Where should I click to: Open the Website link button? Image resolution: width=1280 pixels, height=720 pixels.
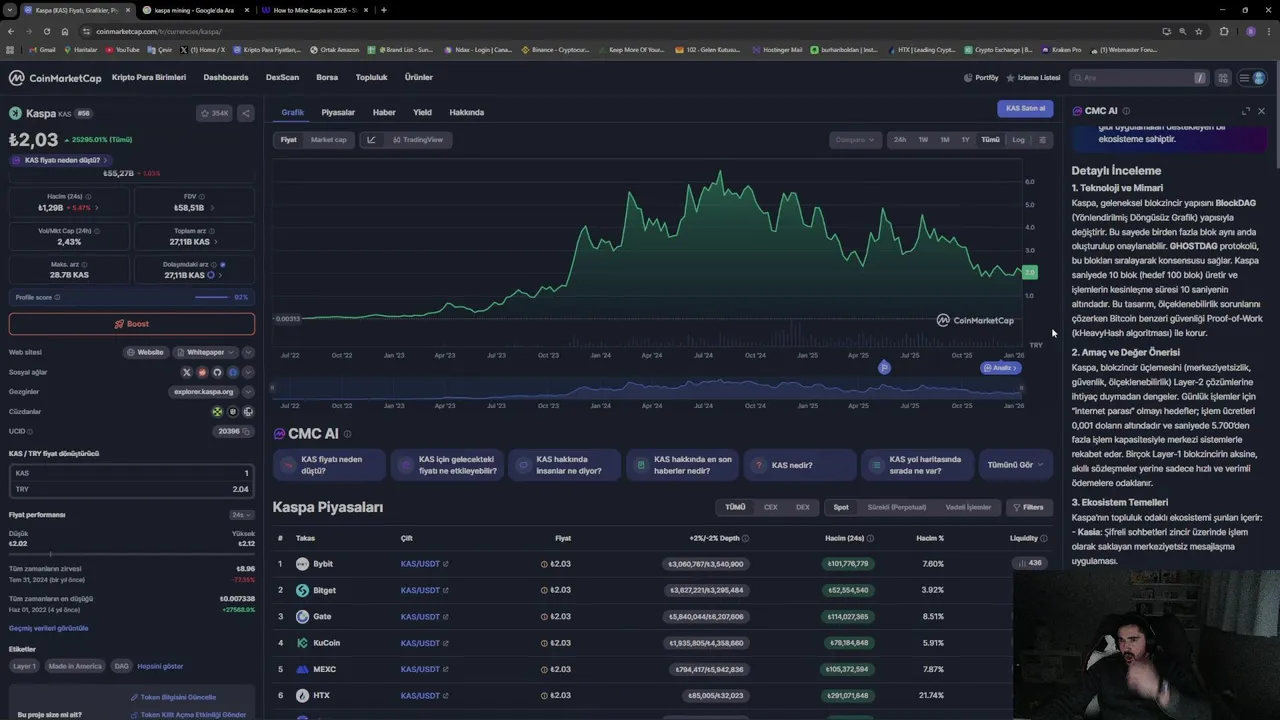145,352
